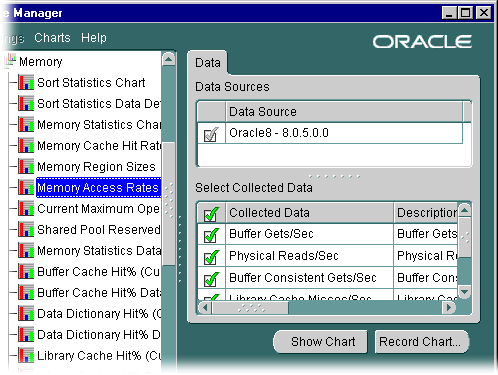Click the Memory Access Rates chart icon
498x375 pixels.
click(x=26, y=187)
